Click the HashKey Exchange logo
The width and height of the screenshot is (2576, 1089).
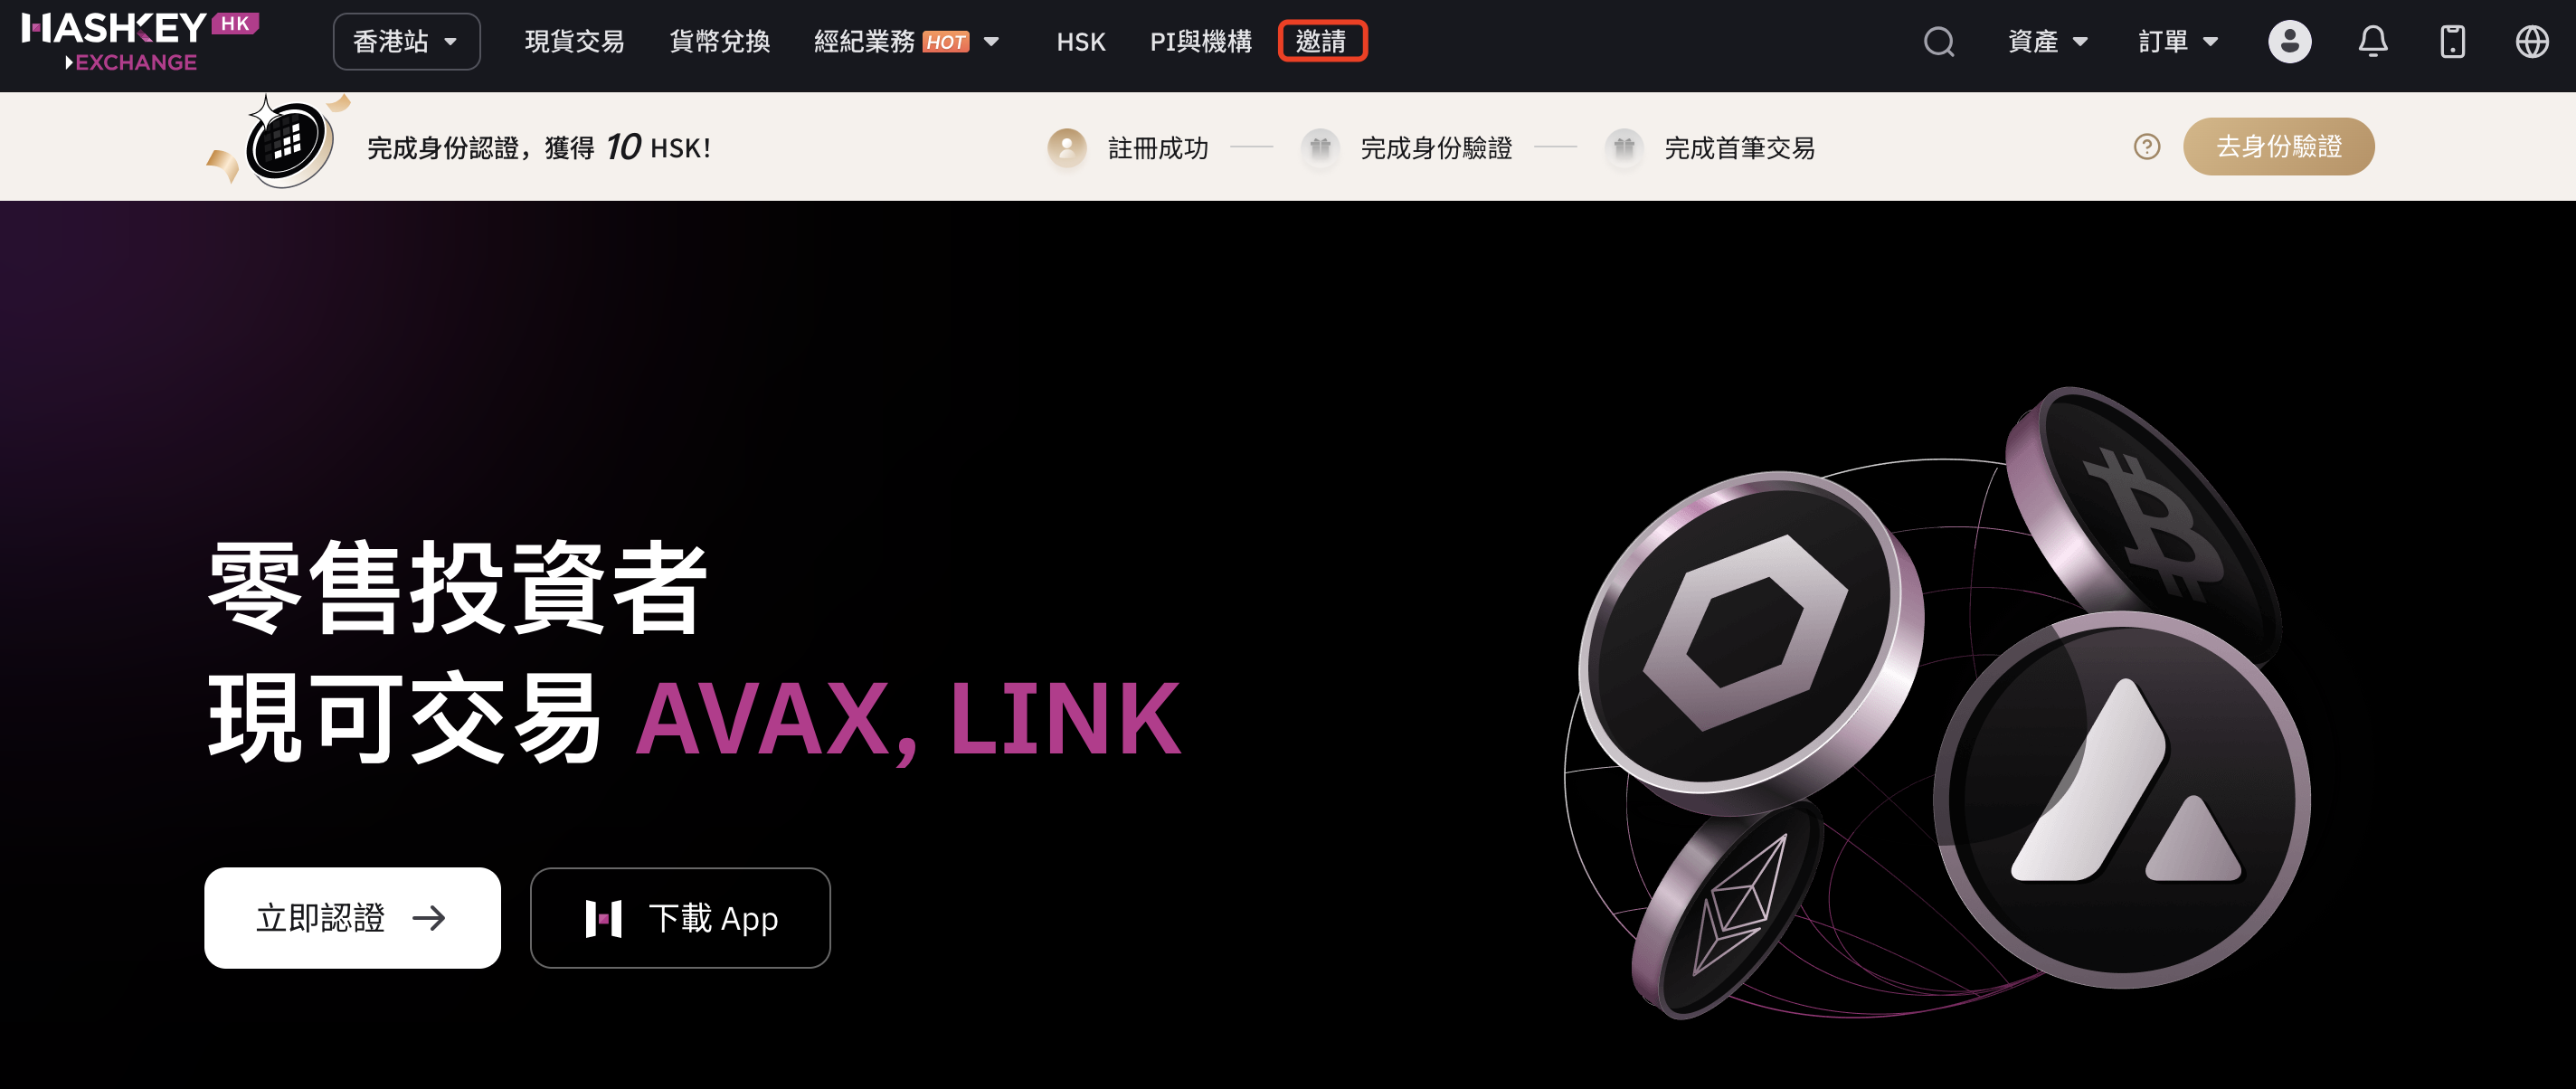coord(140,42)
